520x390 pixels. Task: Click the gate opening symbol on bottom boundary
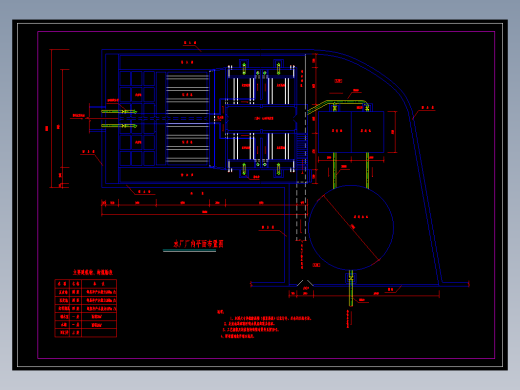pyautogui.click(x=305, y=283)
